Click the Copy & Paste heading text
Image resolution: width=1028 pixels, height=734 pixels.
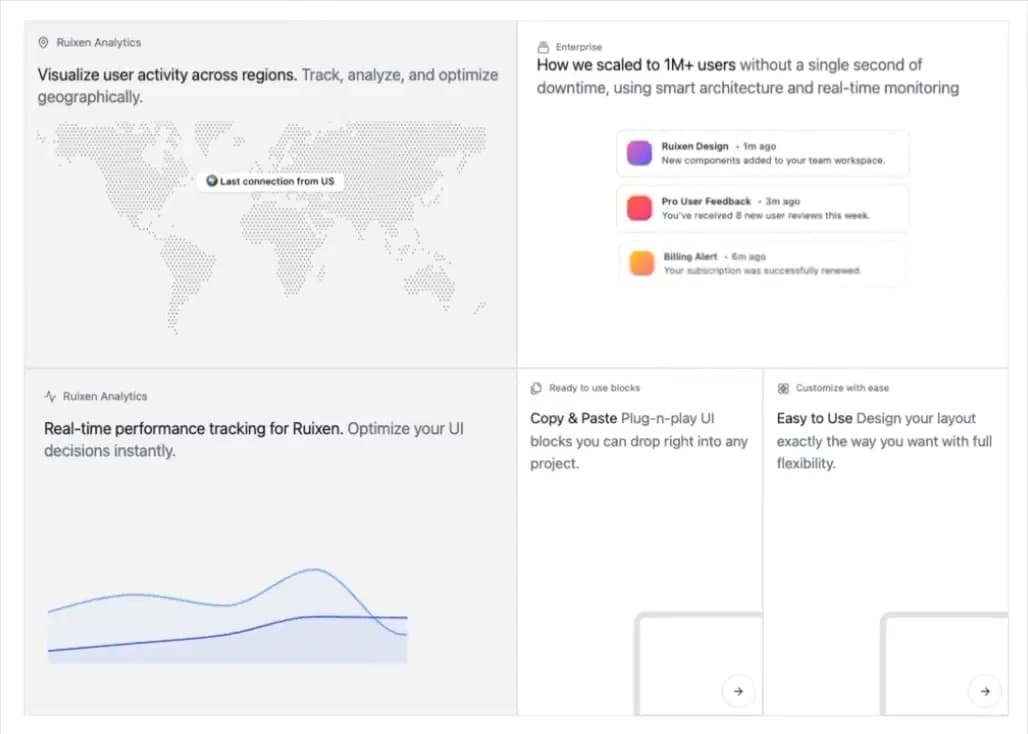pos(574,418)
